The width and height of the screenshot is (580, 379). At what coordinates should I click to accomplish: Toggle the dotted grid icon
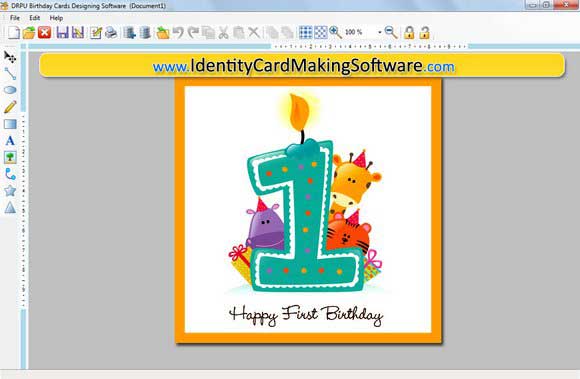[x=321, y=33]
